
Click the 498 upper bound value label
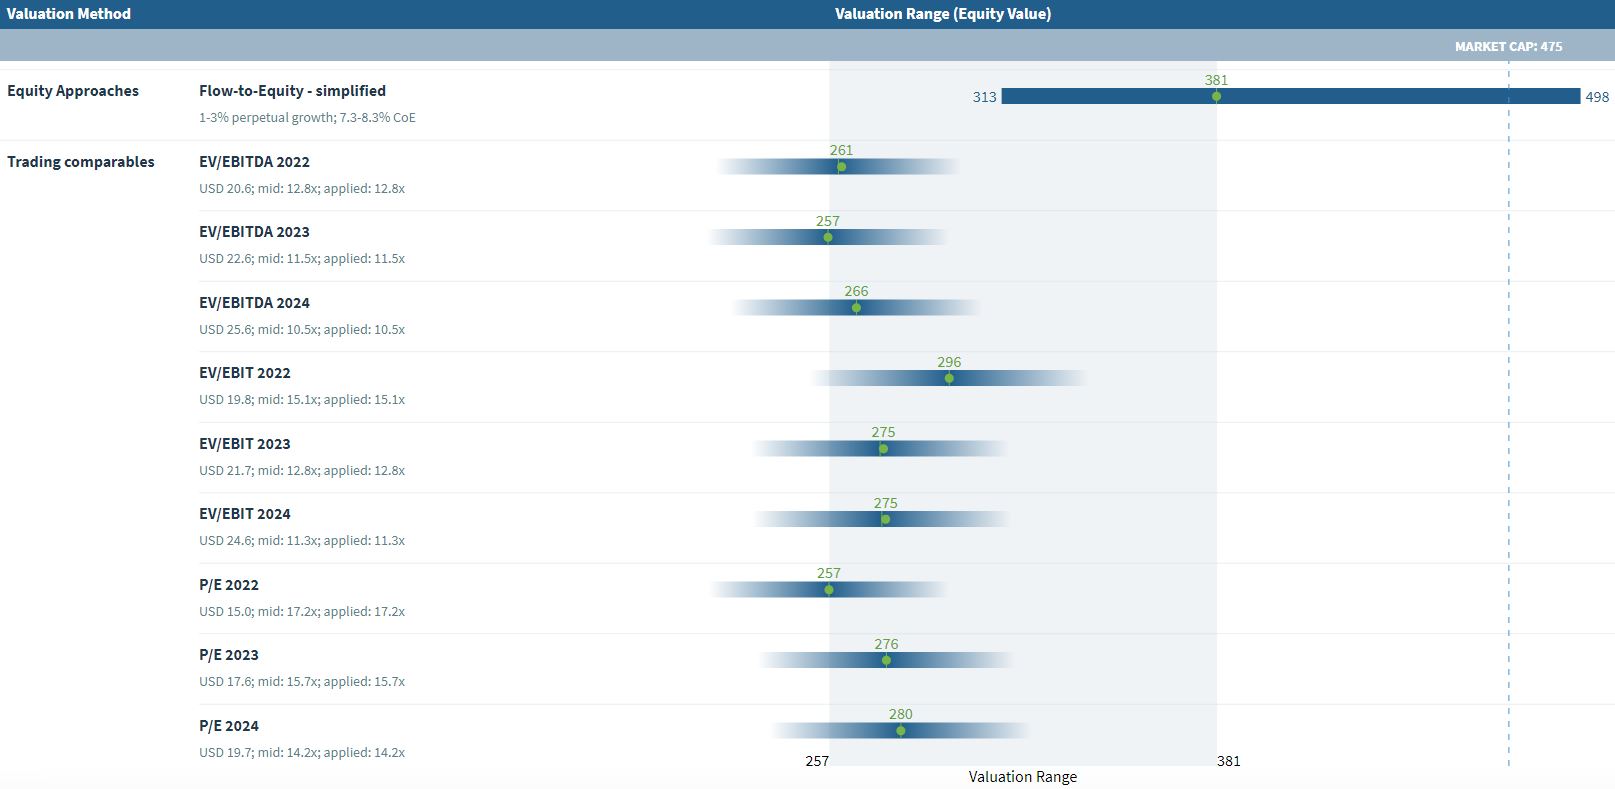(1597, 97)
